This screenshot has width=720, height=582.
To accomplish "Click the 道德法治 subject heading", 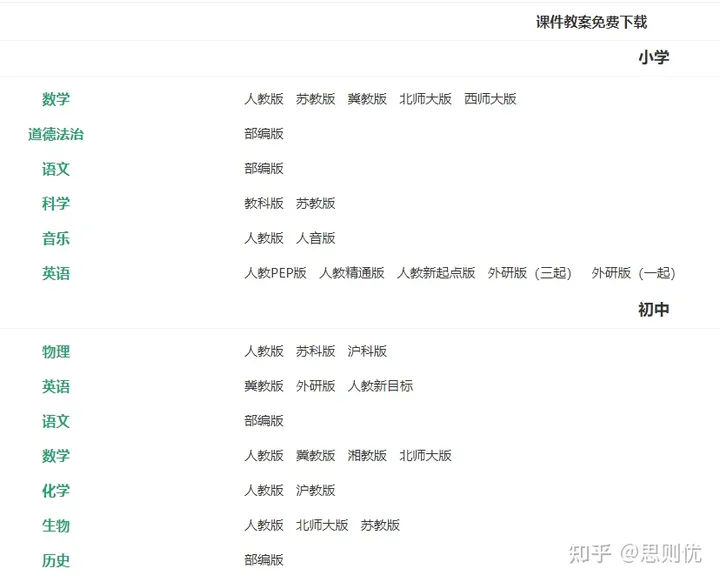I will coord(56,134).
